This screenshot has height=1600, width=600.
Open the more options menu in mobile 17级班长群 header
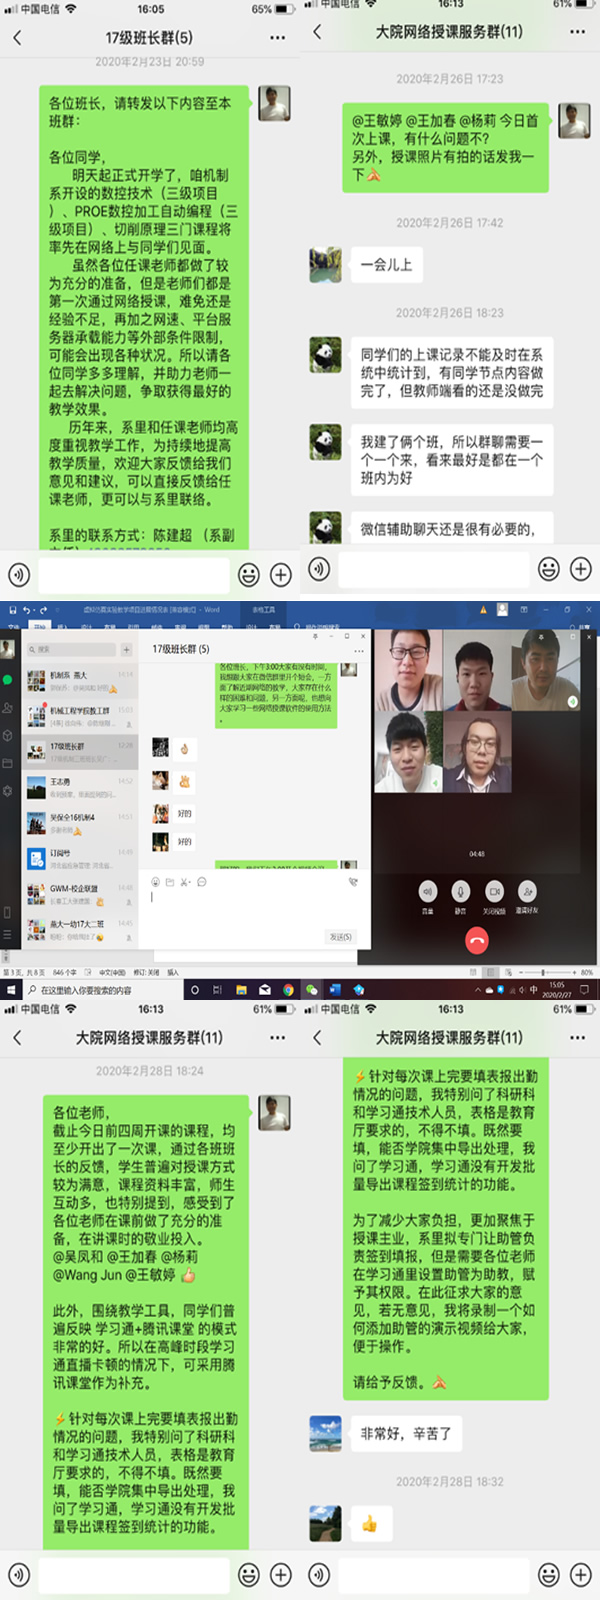[x=277, y=38]
